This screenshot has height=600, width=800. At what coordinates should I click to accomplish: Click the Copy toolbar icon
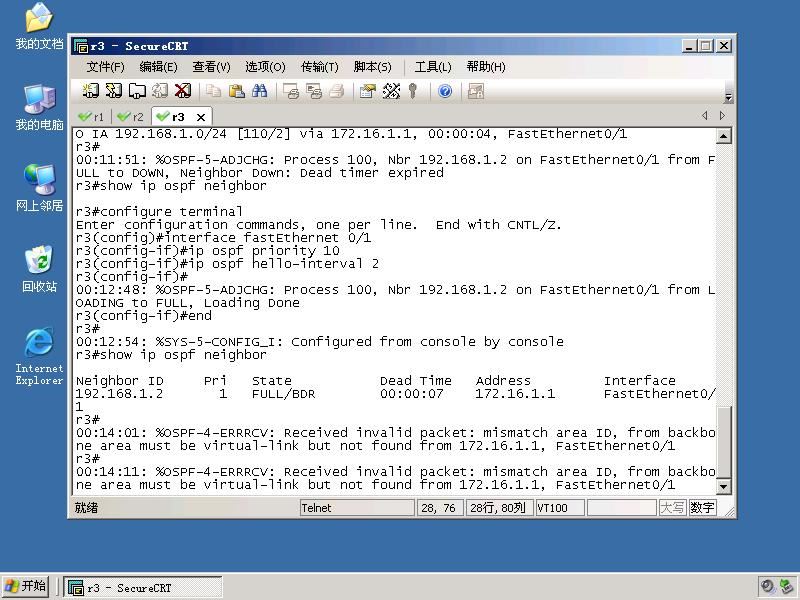point(213,91)
